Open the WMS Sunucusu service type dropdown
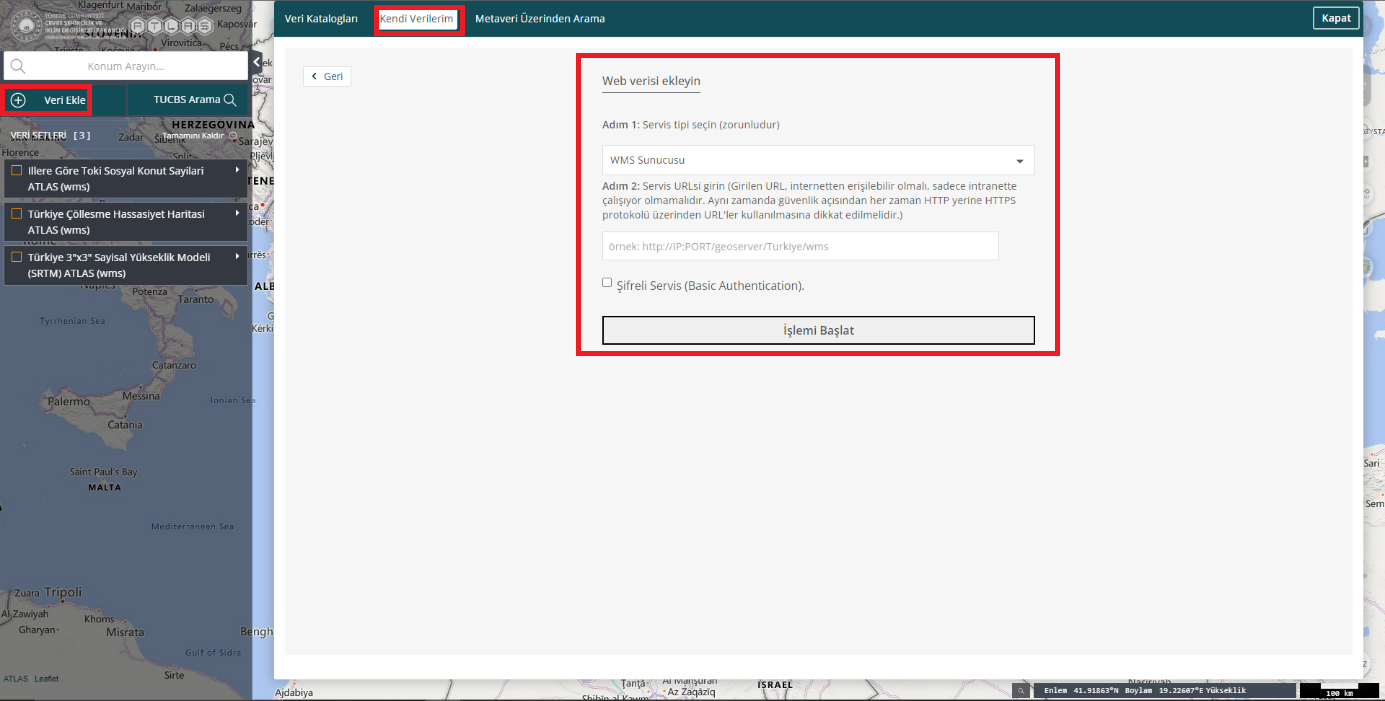Viewport: 1385px width, 701px height. pyautogui.click(x=818, y=160)
